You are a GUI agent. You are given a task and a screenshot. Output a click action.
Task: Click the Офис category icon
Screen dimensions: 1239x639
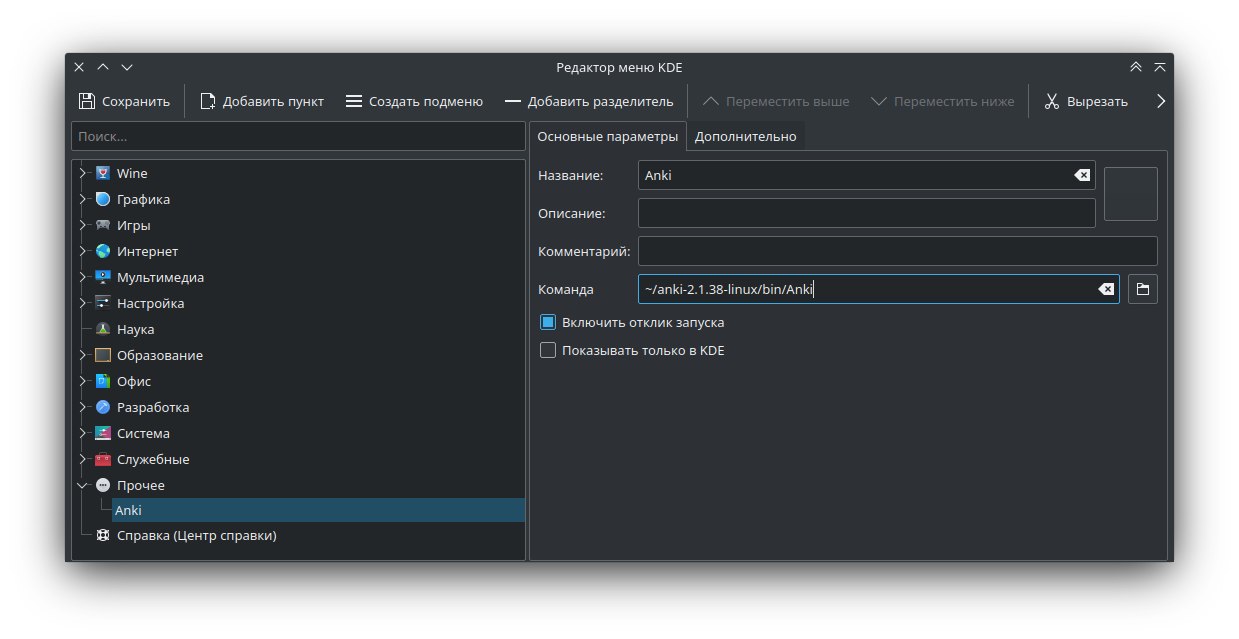click(x=103, y=381)
